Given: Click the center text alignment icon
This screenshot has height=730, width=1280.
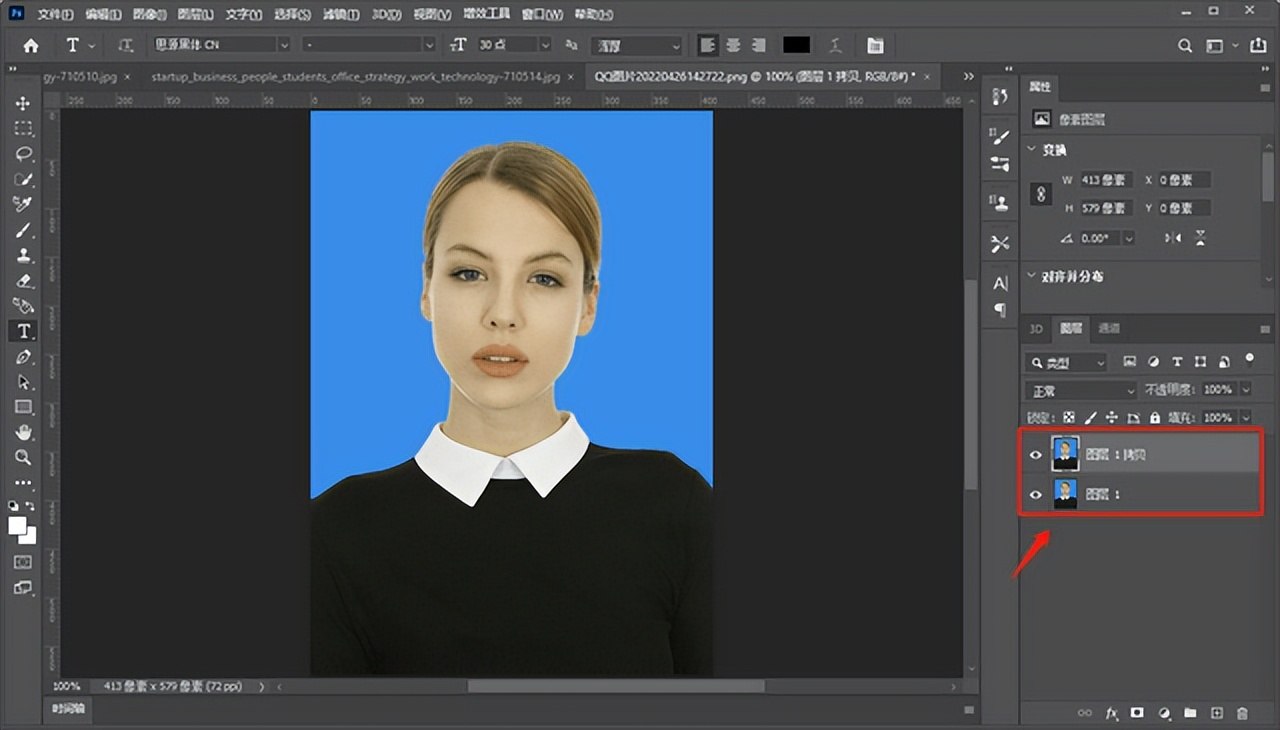Looking at the screenshot, I should [733, 45].
